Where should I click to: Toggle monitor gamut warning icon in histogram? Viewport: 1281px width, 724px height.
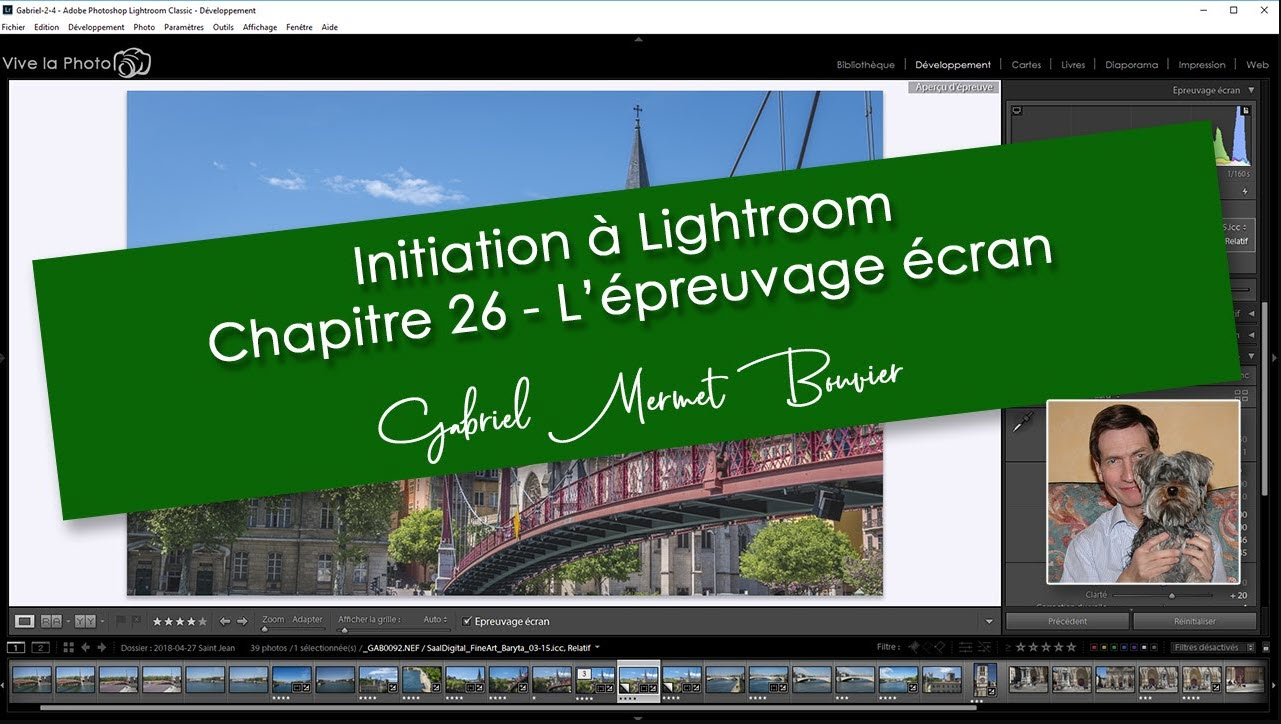(x=1016, y=110)
